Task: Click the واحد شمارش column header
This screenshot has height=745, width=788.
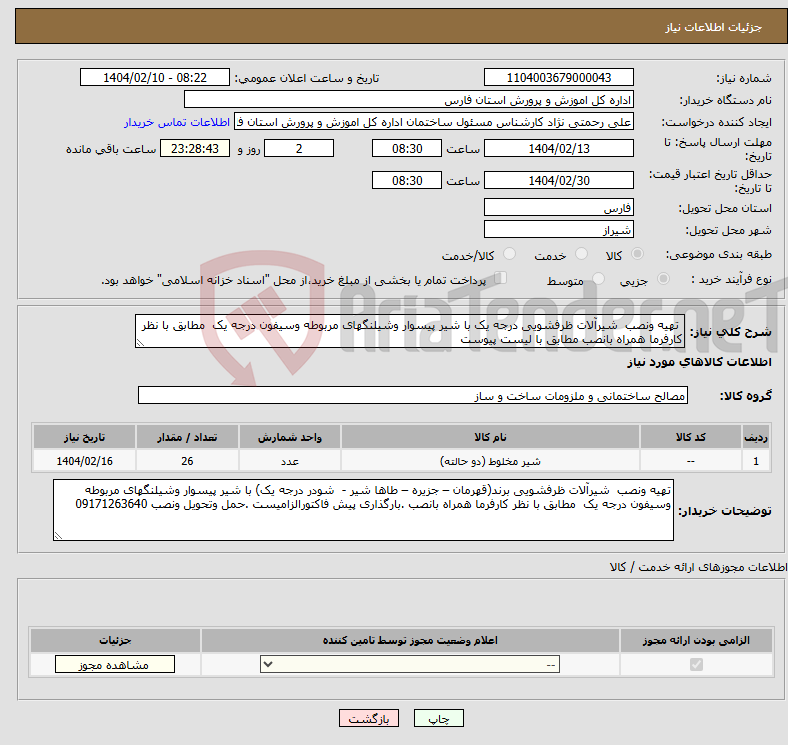Action: [290, 437]
